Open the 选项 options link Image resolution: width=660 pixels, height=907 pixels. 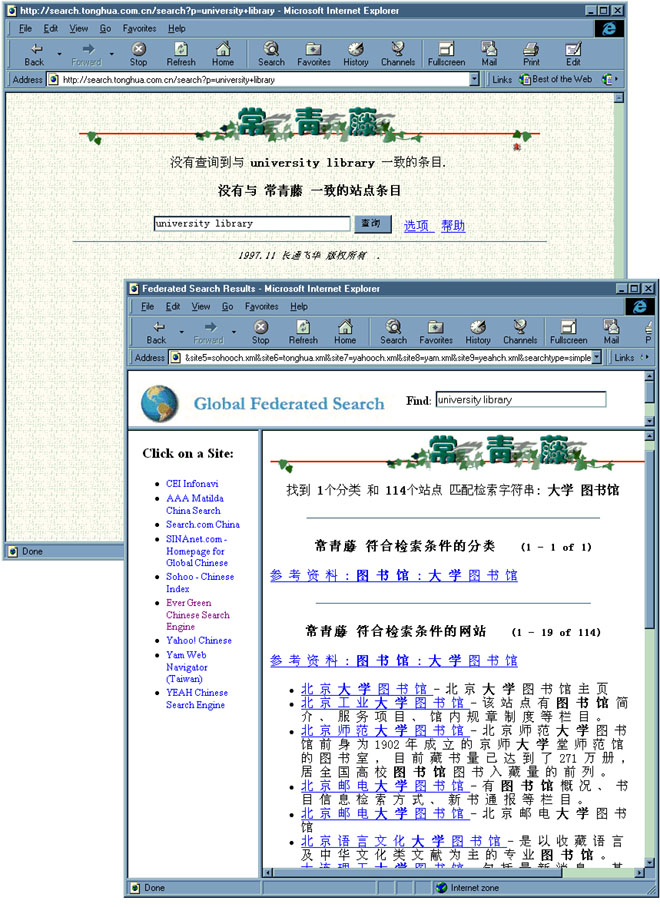[417, 226]
